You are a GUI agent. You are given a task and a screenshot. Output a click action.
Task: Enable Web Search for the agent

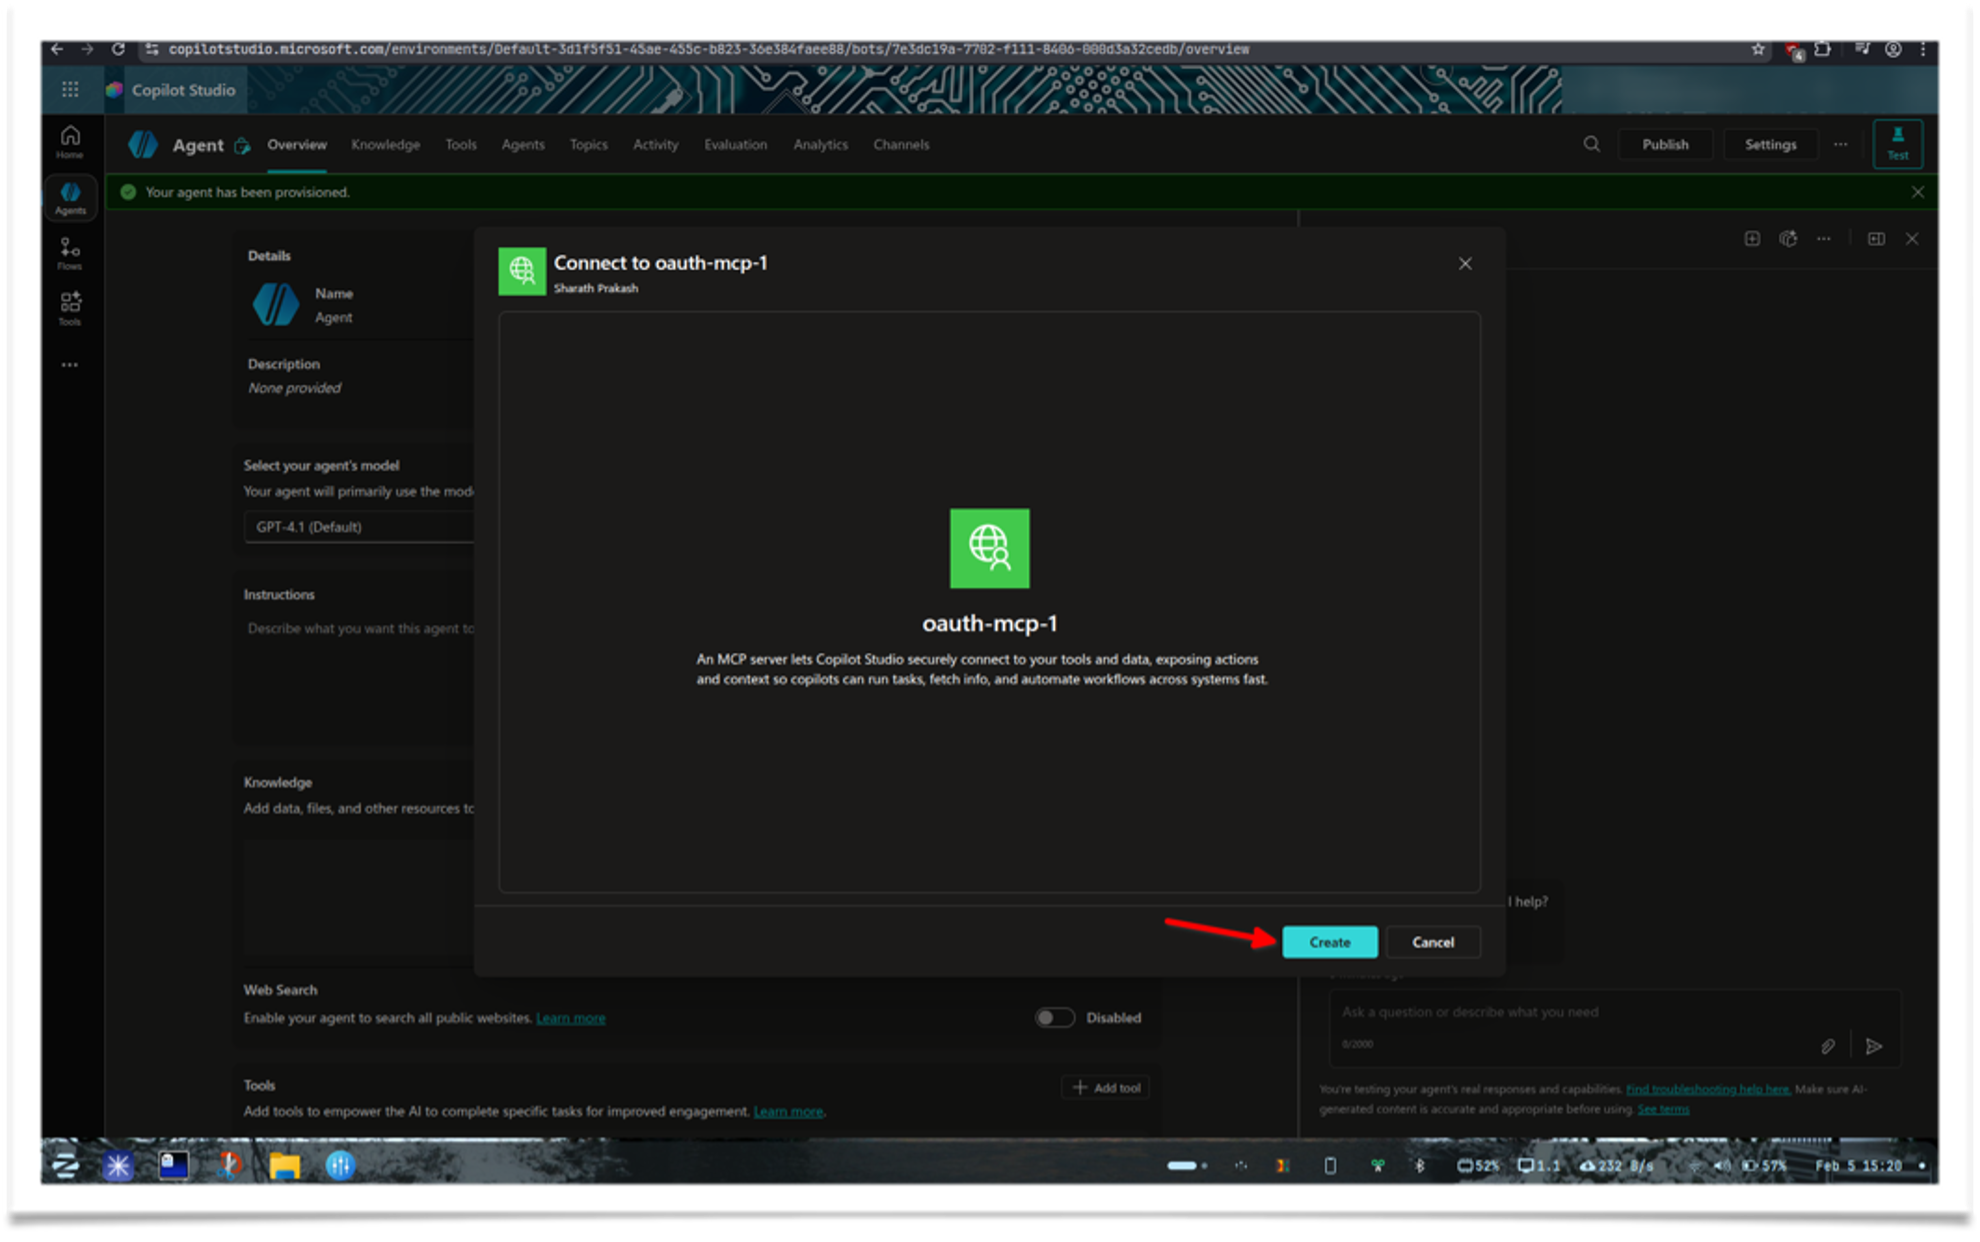pos(1054,1017)
